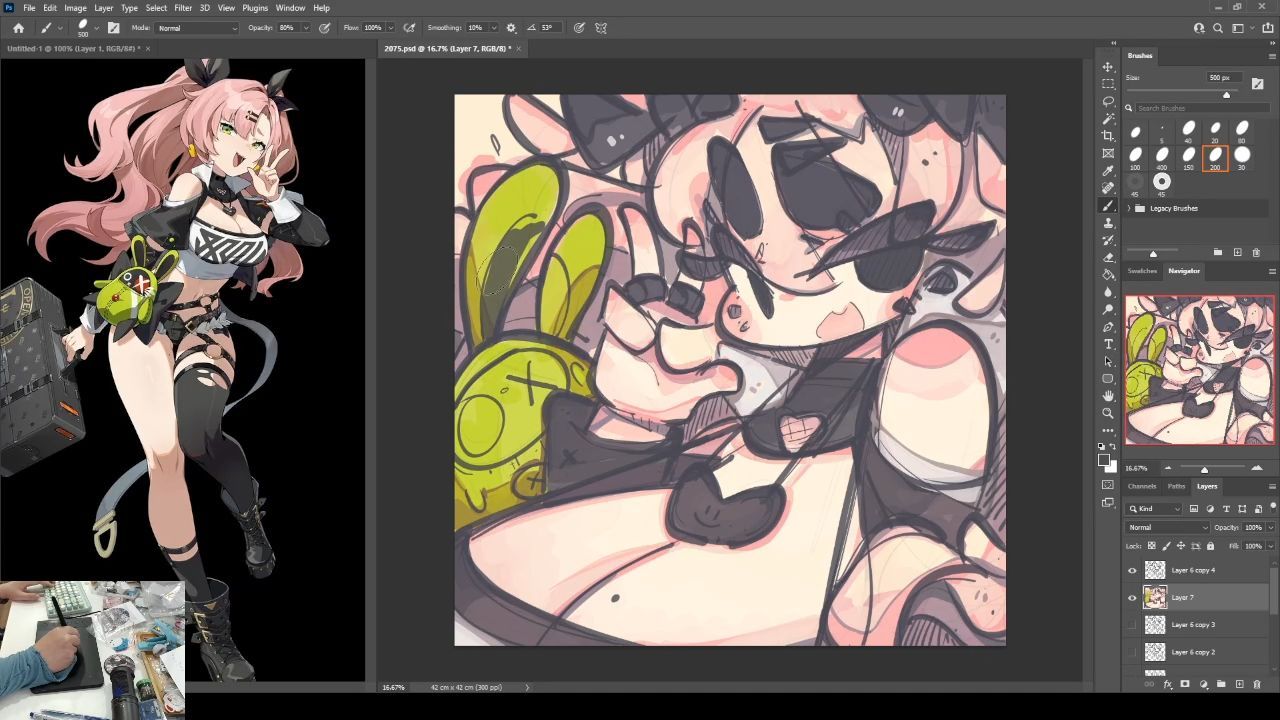Adjust the brush Size slider handle

point(1226,95)
